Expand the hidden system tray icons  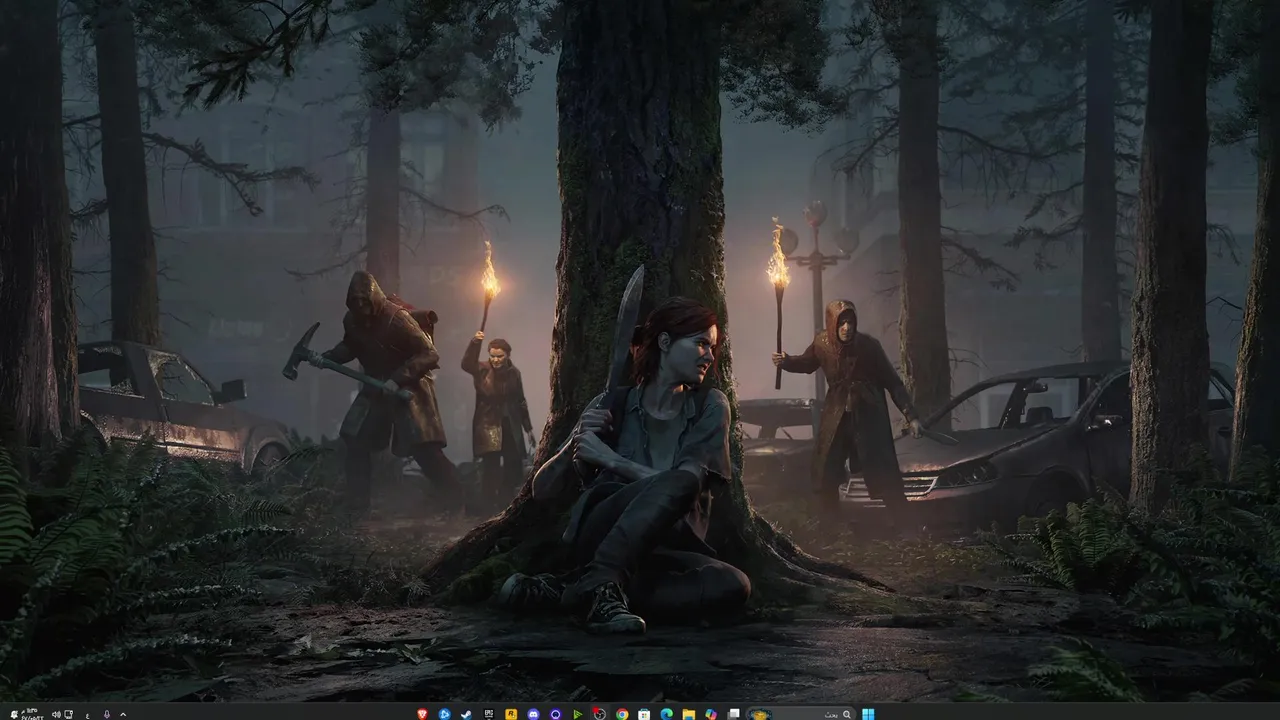123,714
